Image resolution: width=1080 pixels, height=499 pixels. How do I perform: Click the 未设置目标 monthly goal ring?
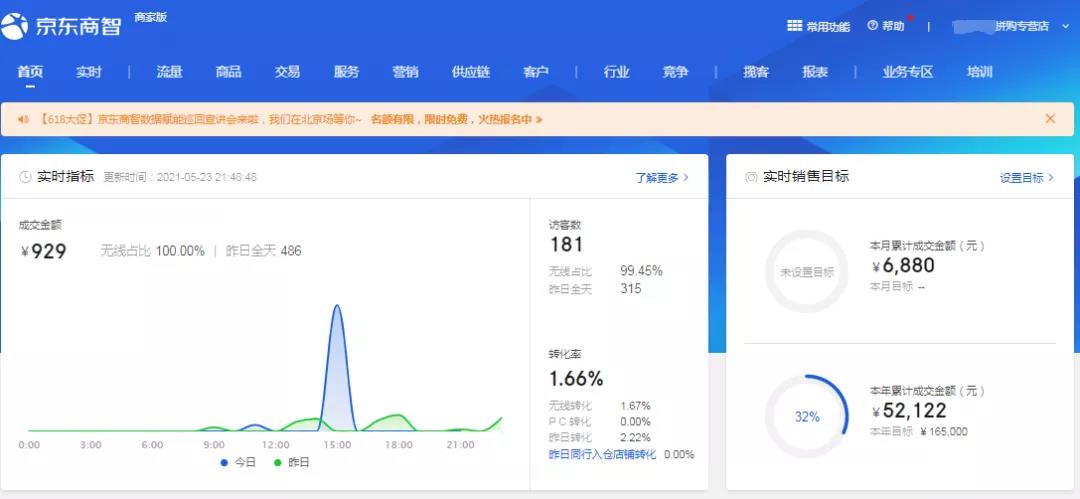tap(807, 272)
